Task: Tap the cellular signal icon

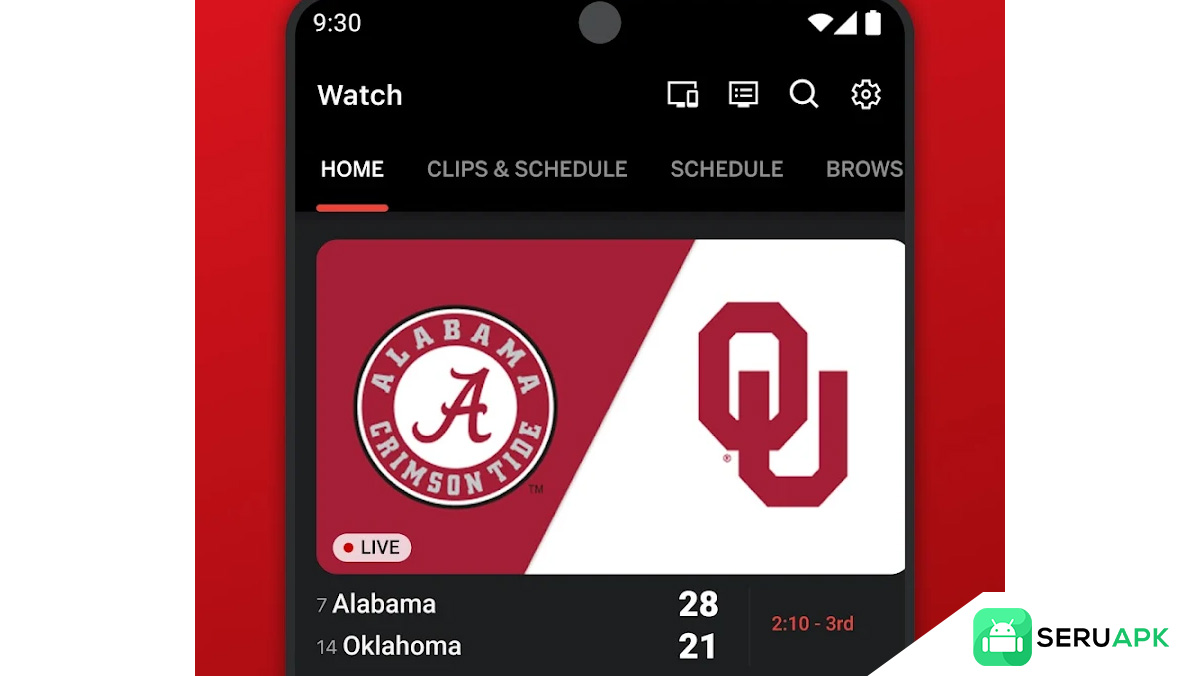Action: click(846, 22)
